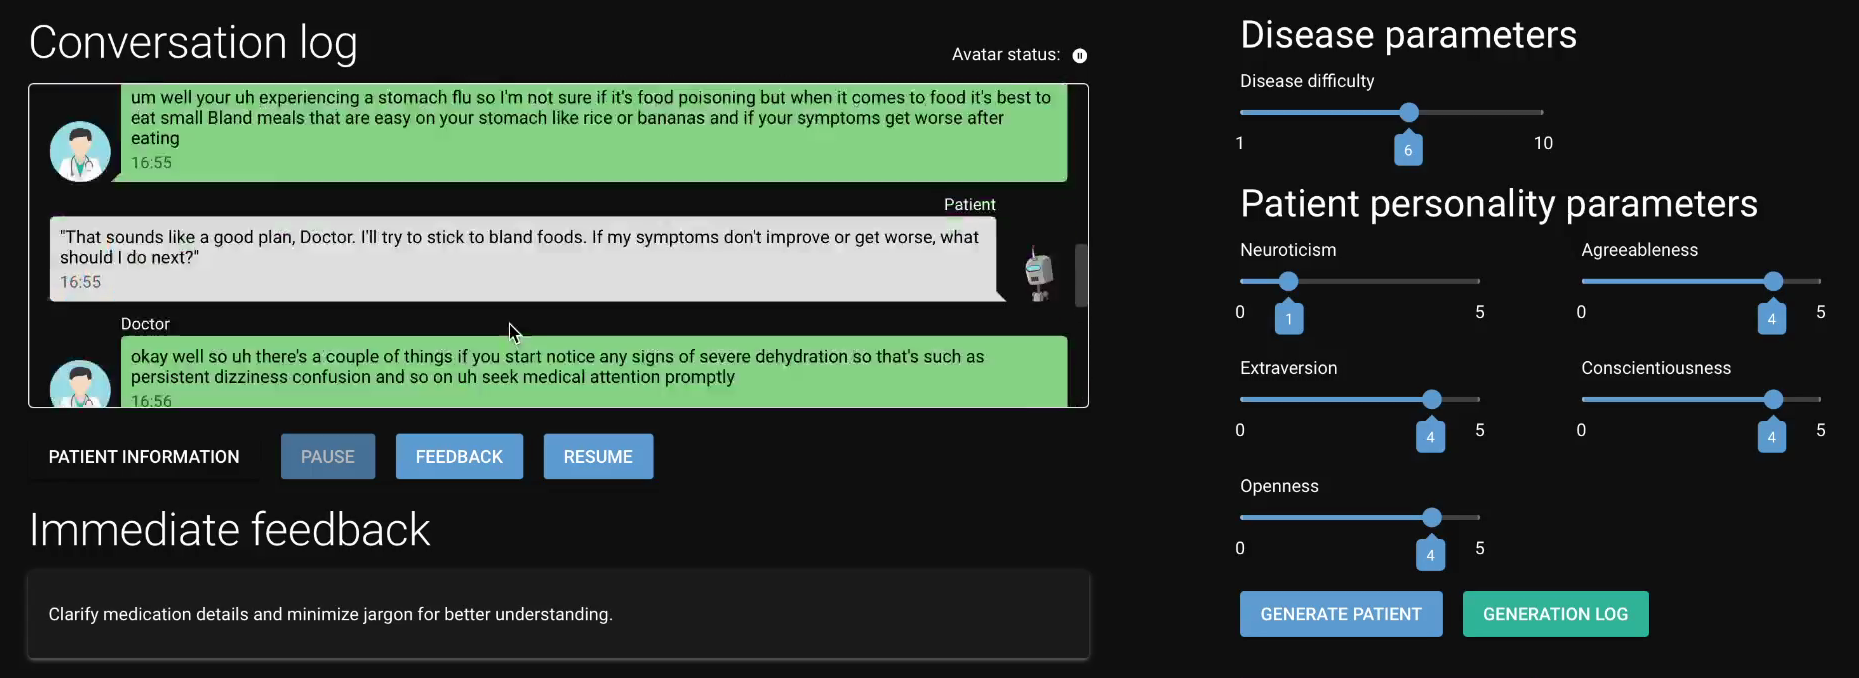Screen dimensions: 1859x678
Task: Click the Extraversion slider handle
Action: coord(1432,399)
